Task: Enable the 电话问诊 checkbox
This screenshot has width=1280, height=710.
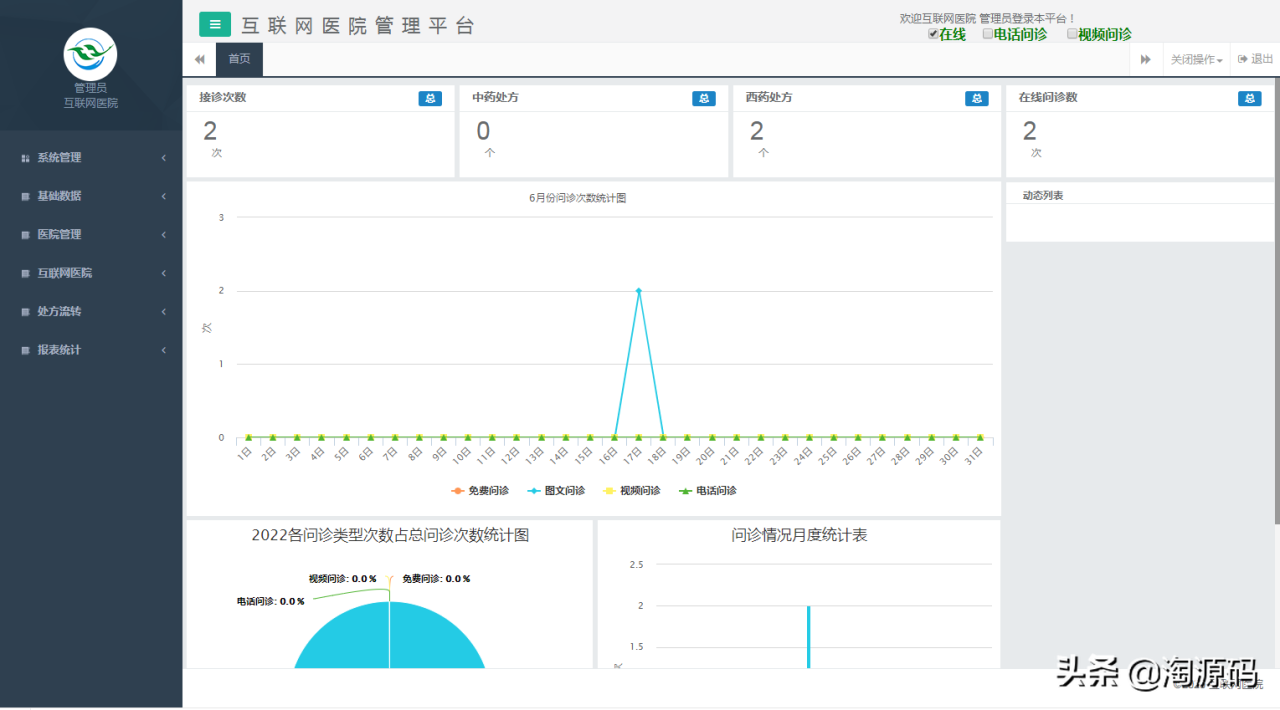Action: point(988,34)
